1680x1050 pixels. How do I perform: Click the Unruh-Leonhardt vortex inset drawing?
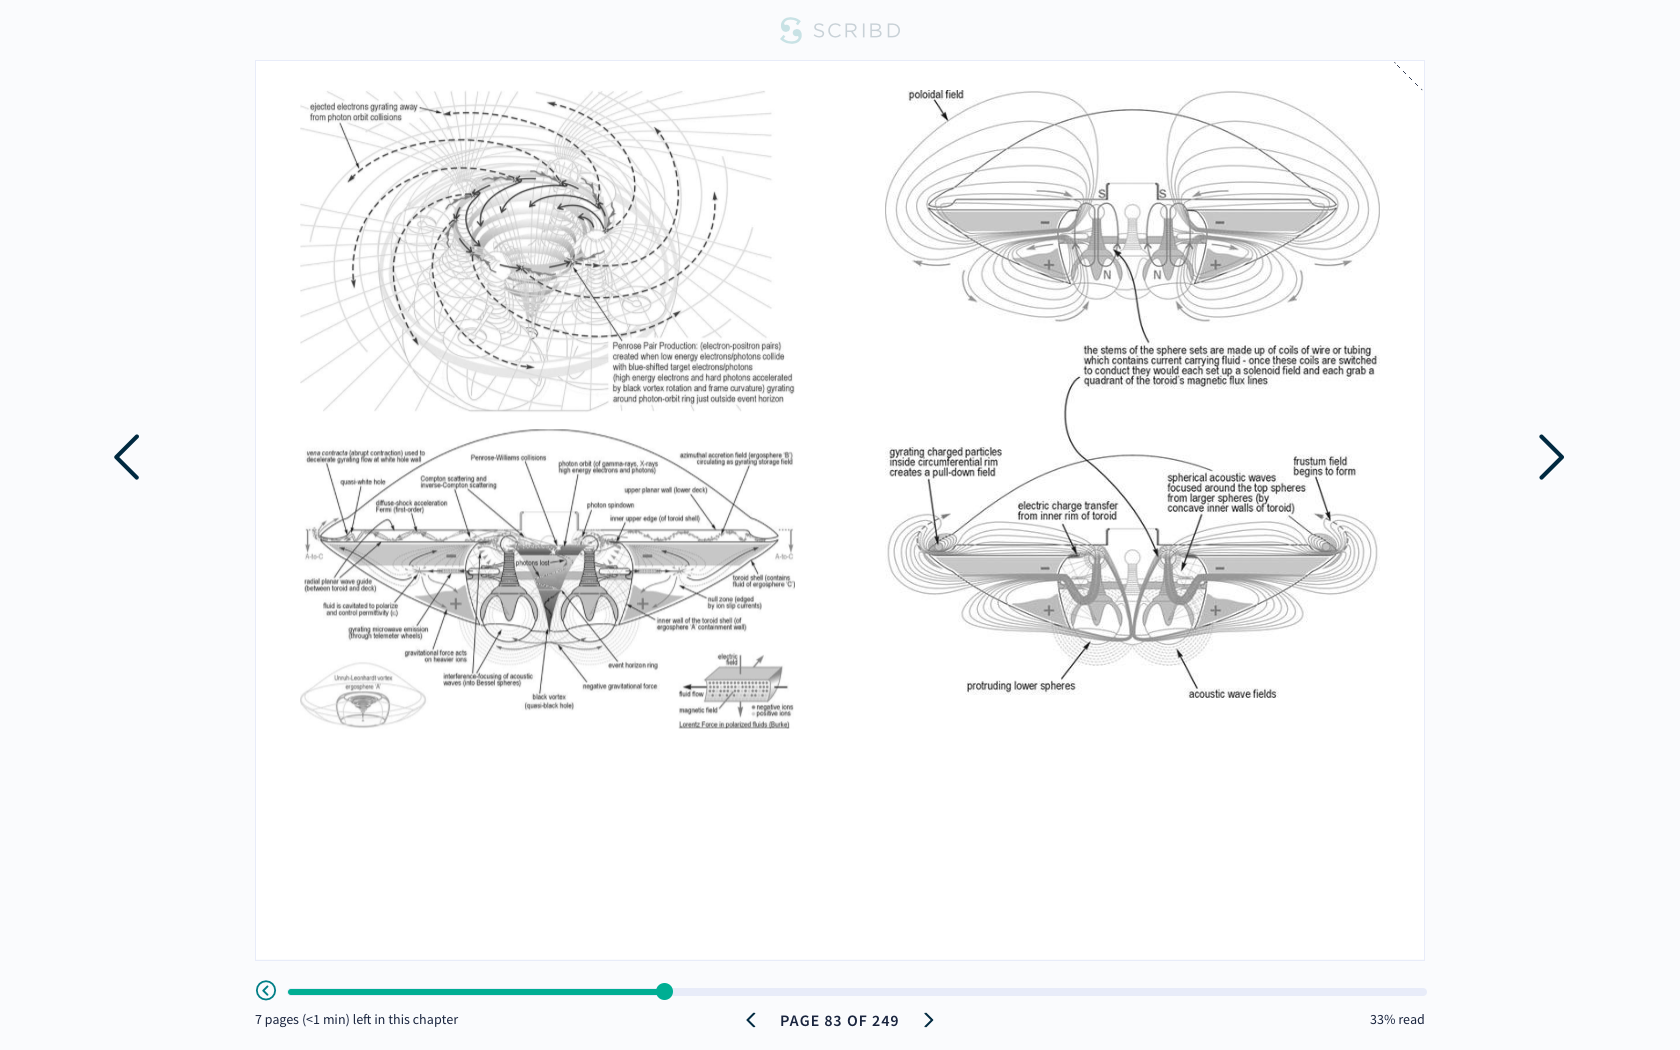tap(363, 699)
